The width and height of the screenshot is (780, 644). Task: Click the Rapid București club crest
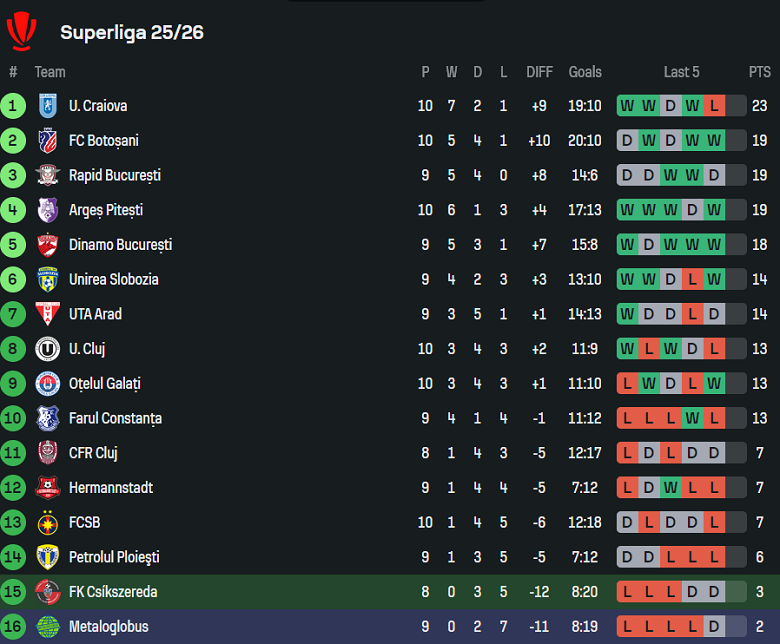pos(47,176)
